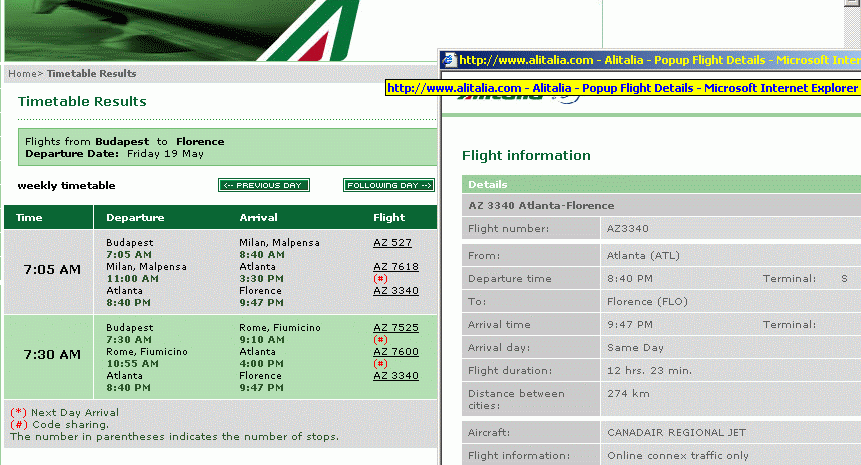
Task: Click the Same Day arrival day value
Action: click(635, 348)
